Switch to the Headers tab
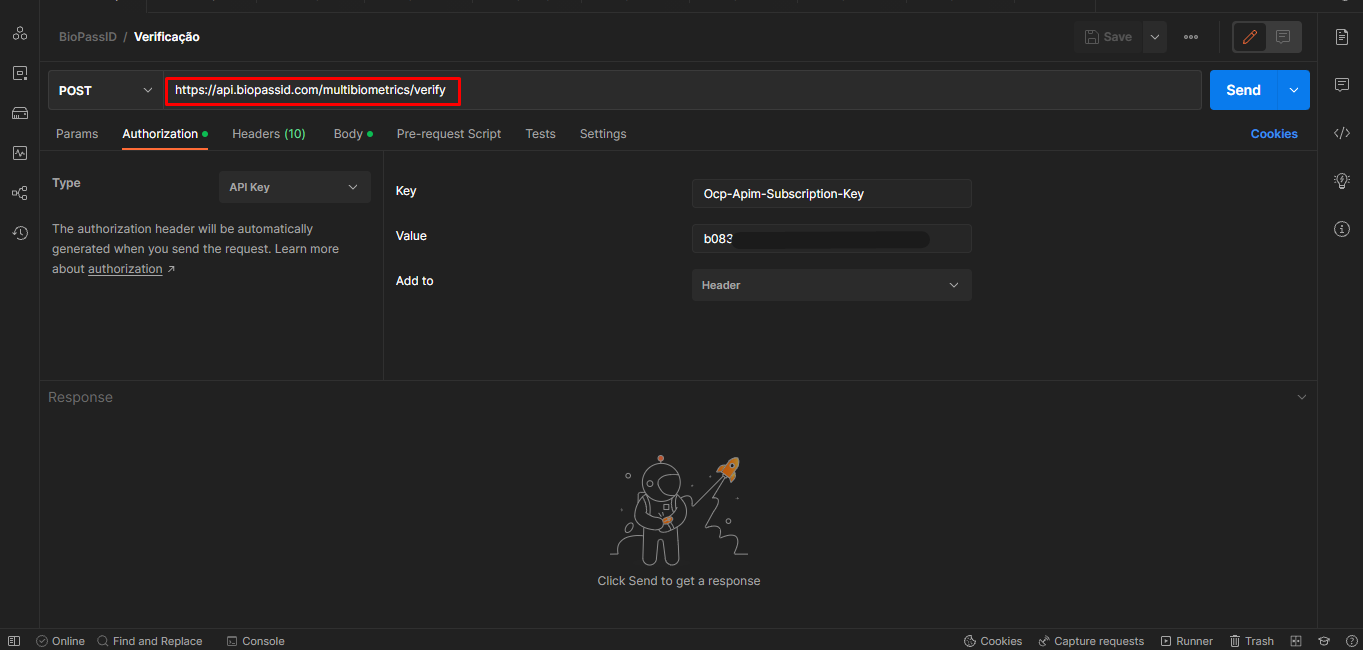 click(268, 133)
